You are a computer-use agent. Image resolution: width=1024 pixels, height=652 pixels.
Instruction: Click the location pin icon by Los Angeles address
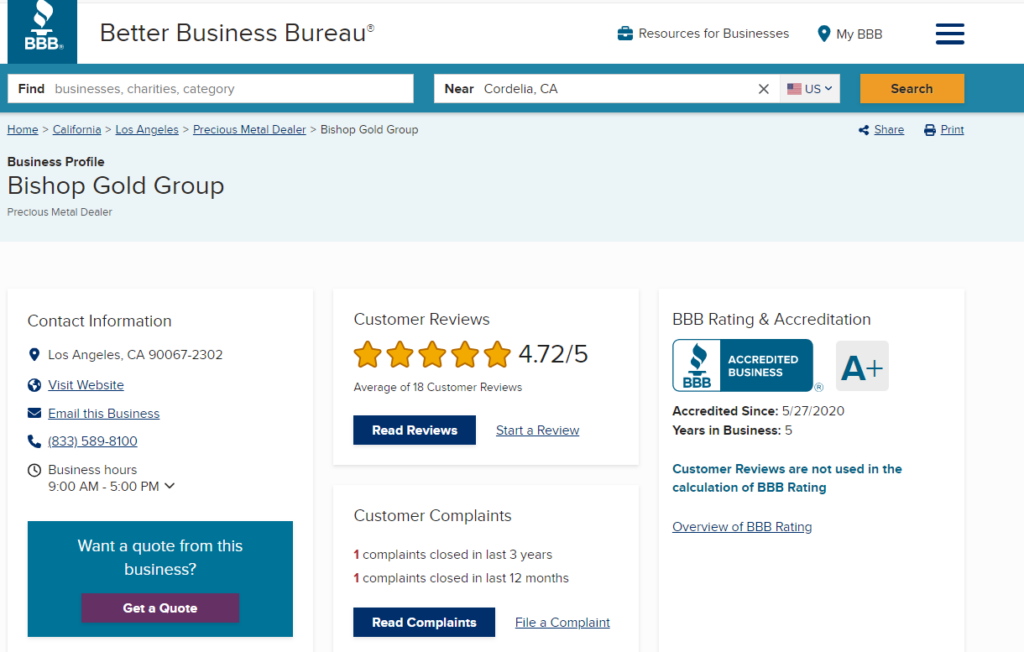35,355
